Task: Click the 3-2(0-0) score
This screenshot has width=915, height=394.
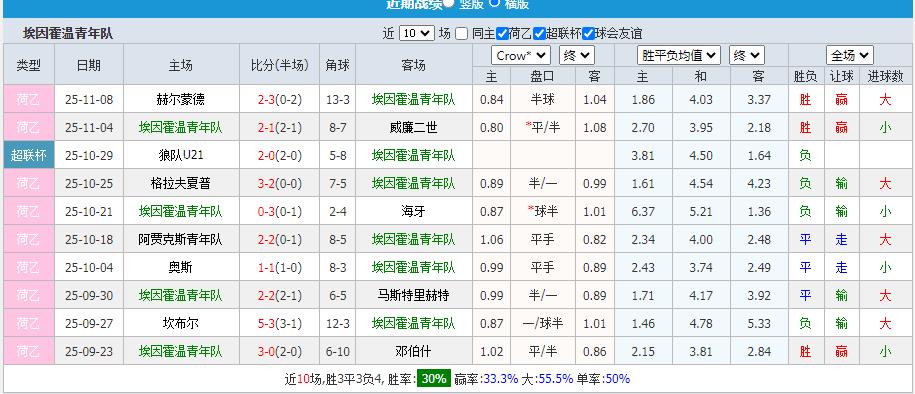Action: [280, 183]
